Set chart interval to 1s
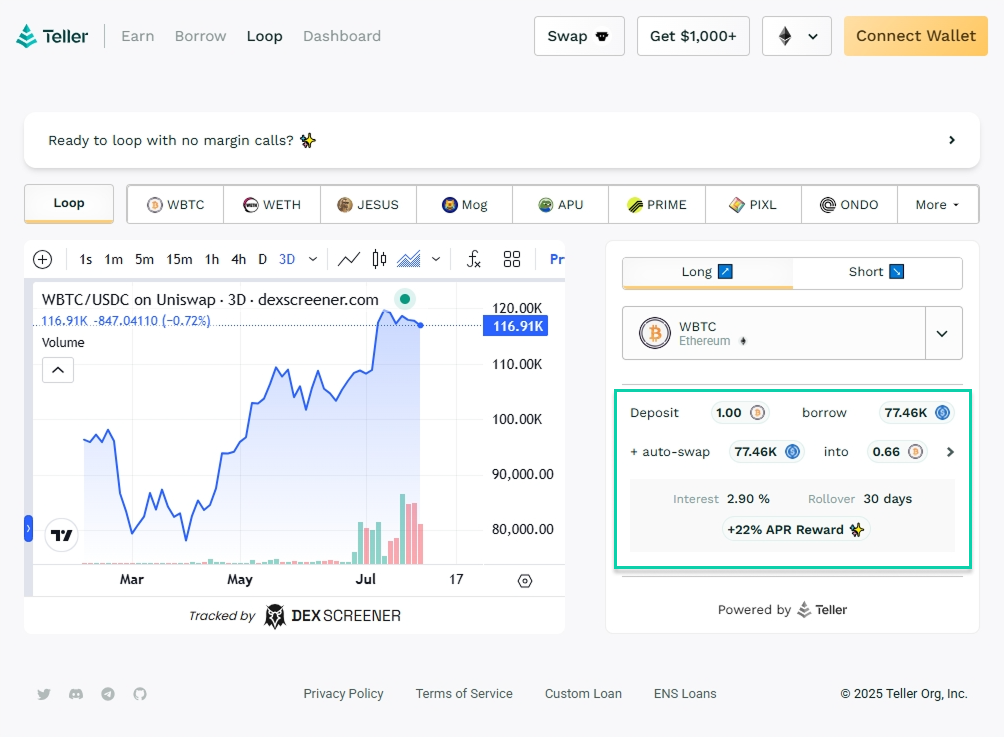This screenshot has width=1004, height=737. [86, 259]
